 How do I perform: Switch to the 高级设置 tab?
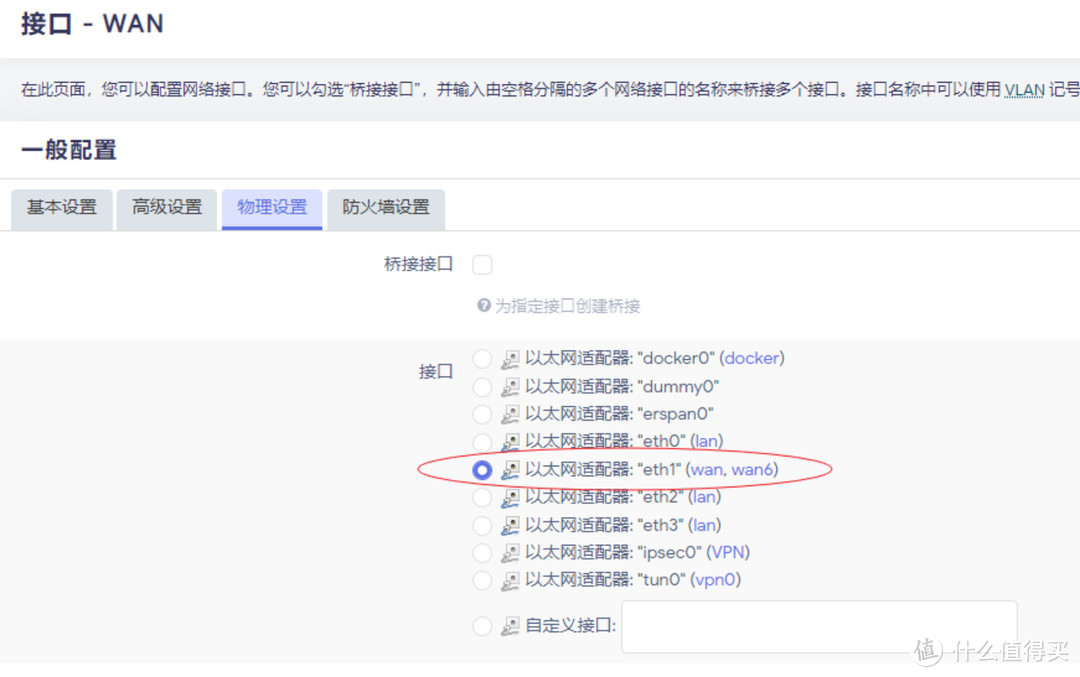tap(166, 209)
